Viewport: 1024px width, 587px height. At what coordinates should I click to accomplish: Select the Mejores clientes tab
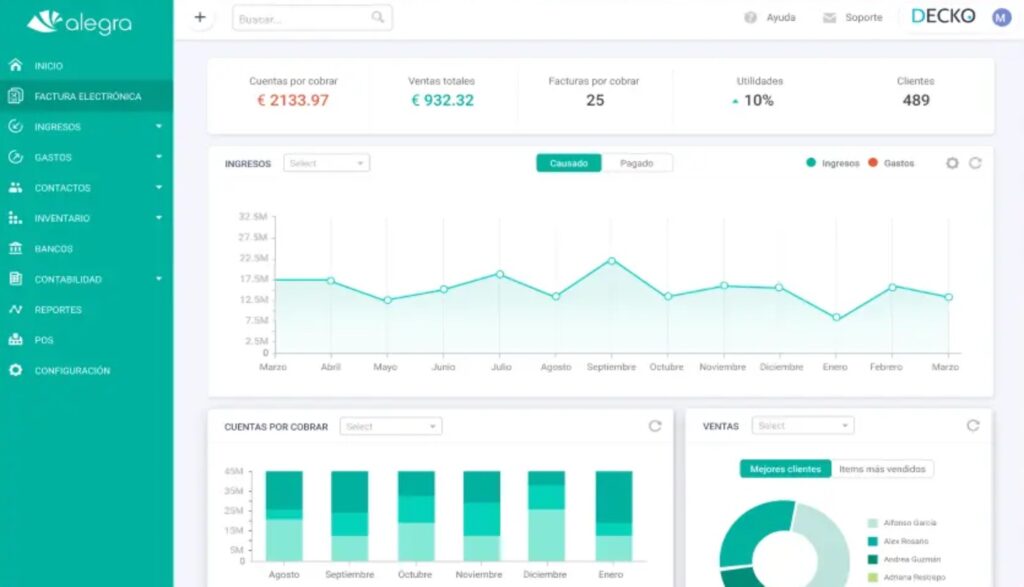point(785,469)
